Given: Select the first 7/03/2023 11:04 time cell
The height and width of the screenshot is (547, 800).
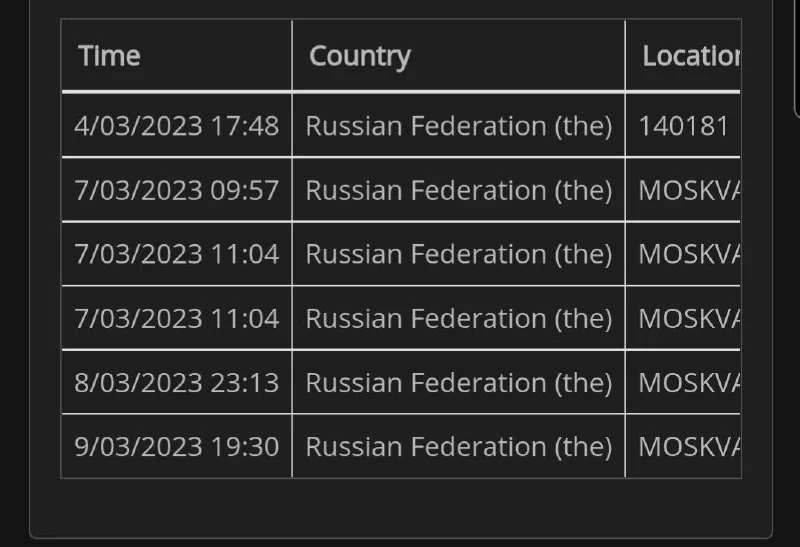Looking at the screenshot, I should [176, 254].
